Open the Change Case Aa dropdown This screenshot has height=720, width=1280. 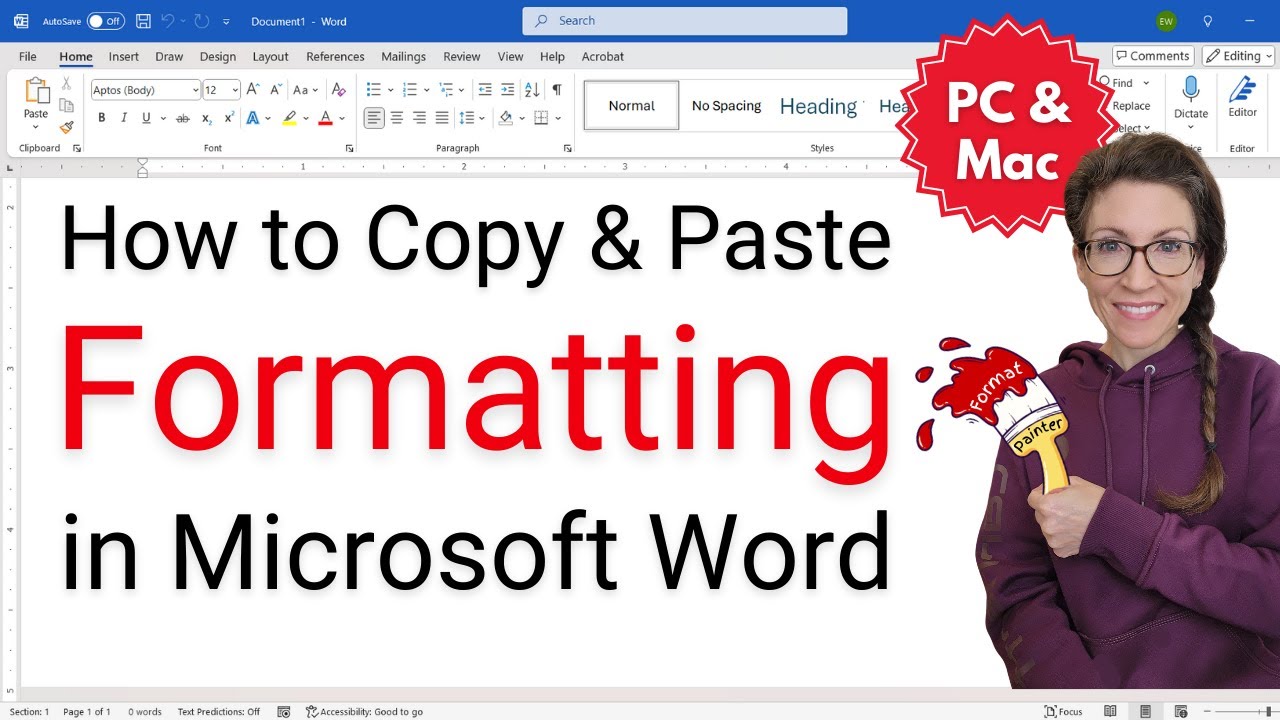point(316,90)
